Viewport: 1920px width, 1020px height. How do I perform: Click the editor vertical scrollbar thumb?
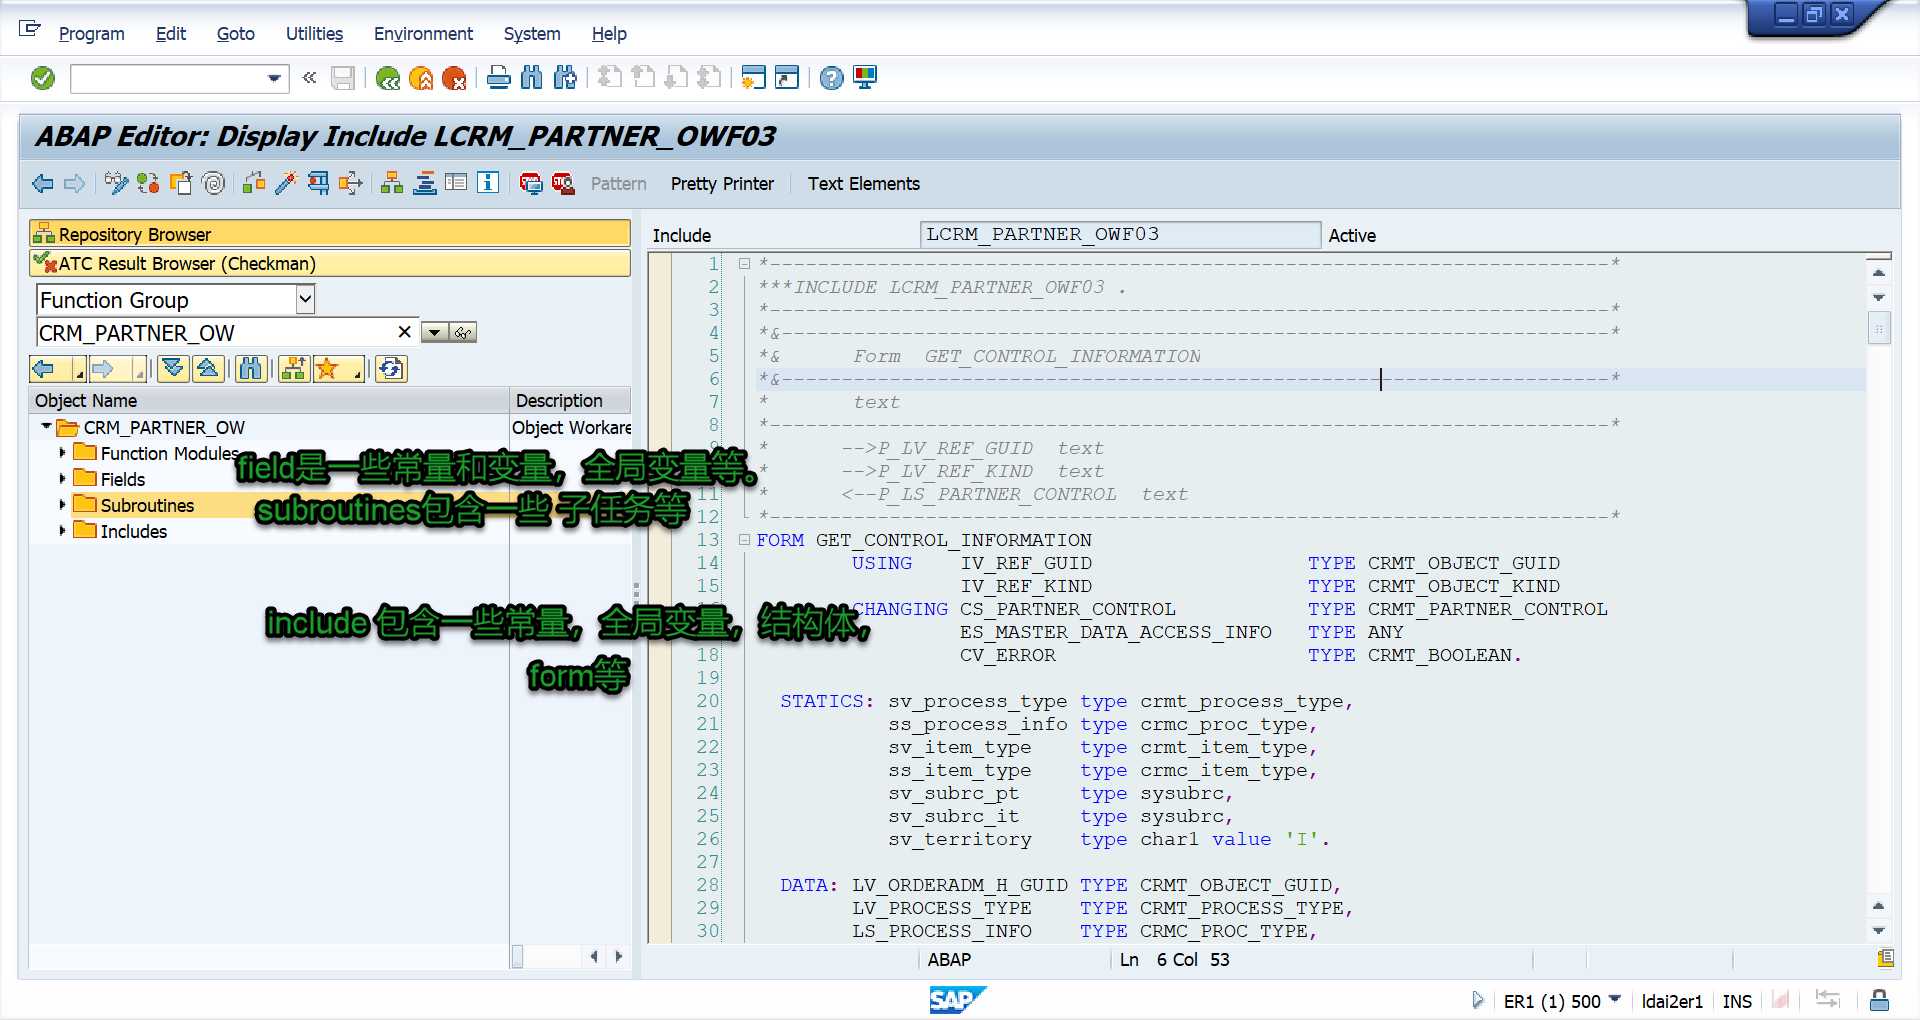pyautogui.click(x=1879, y=328)
